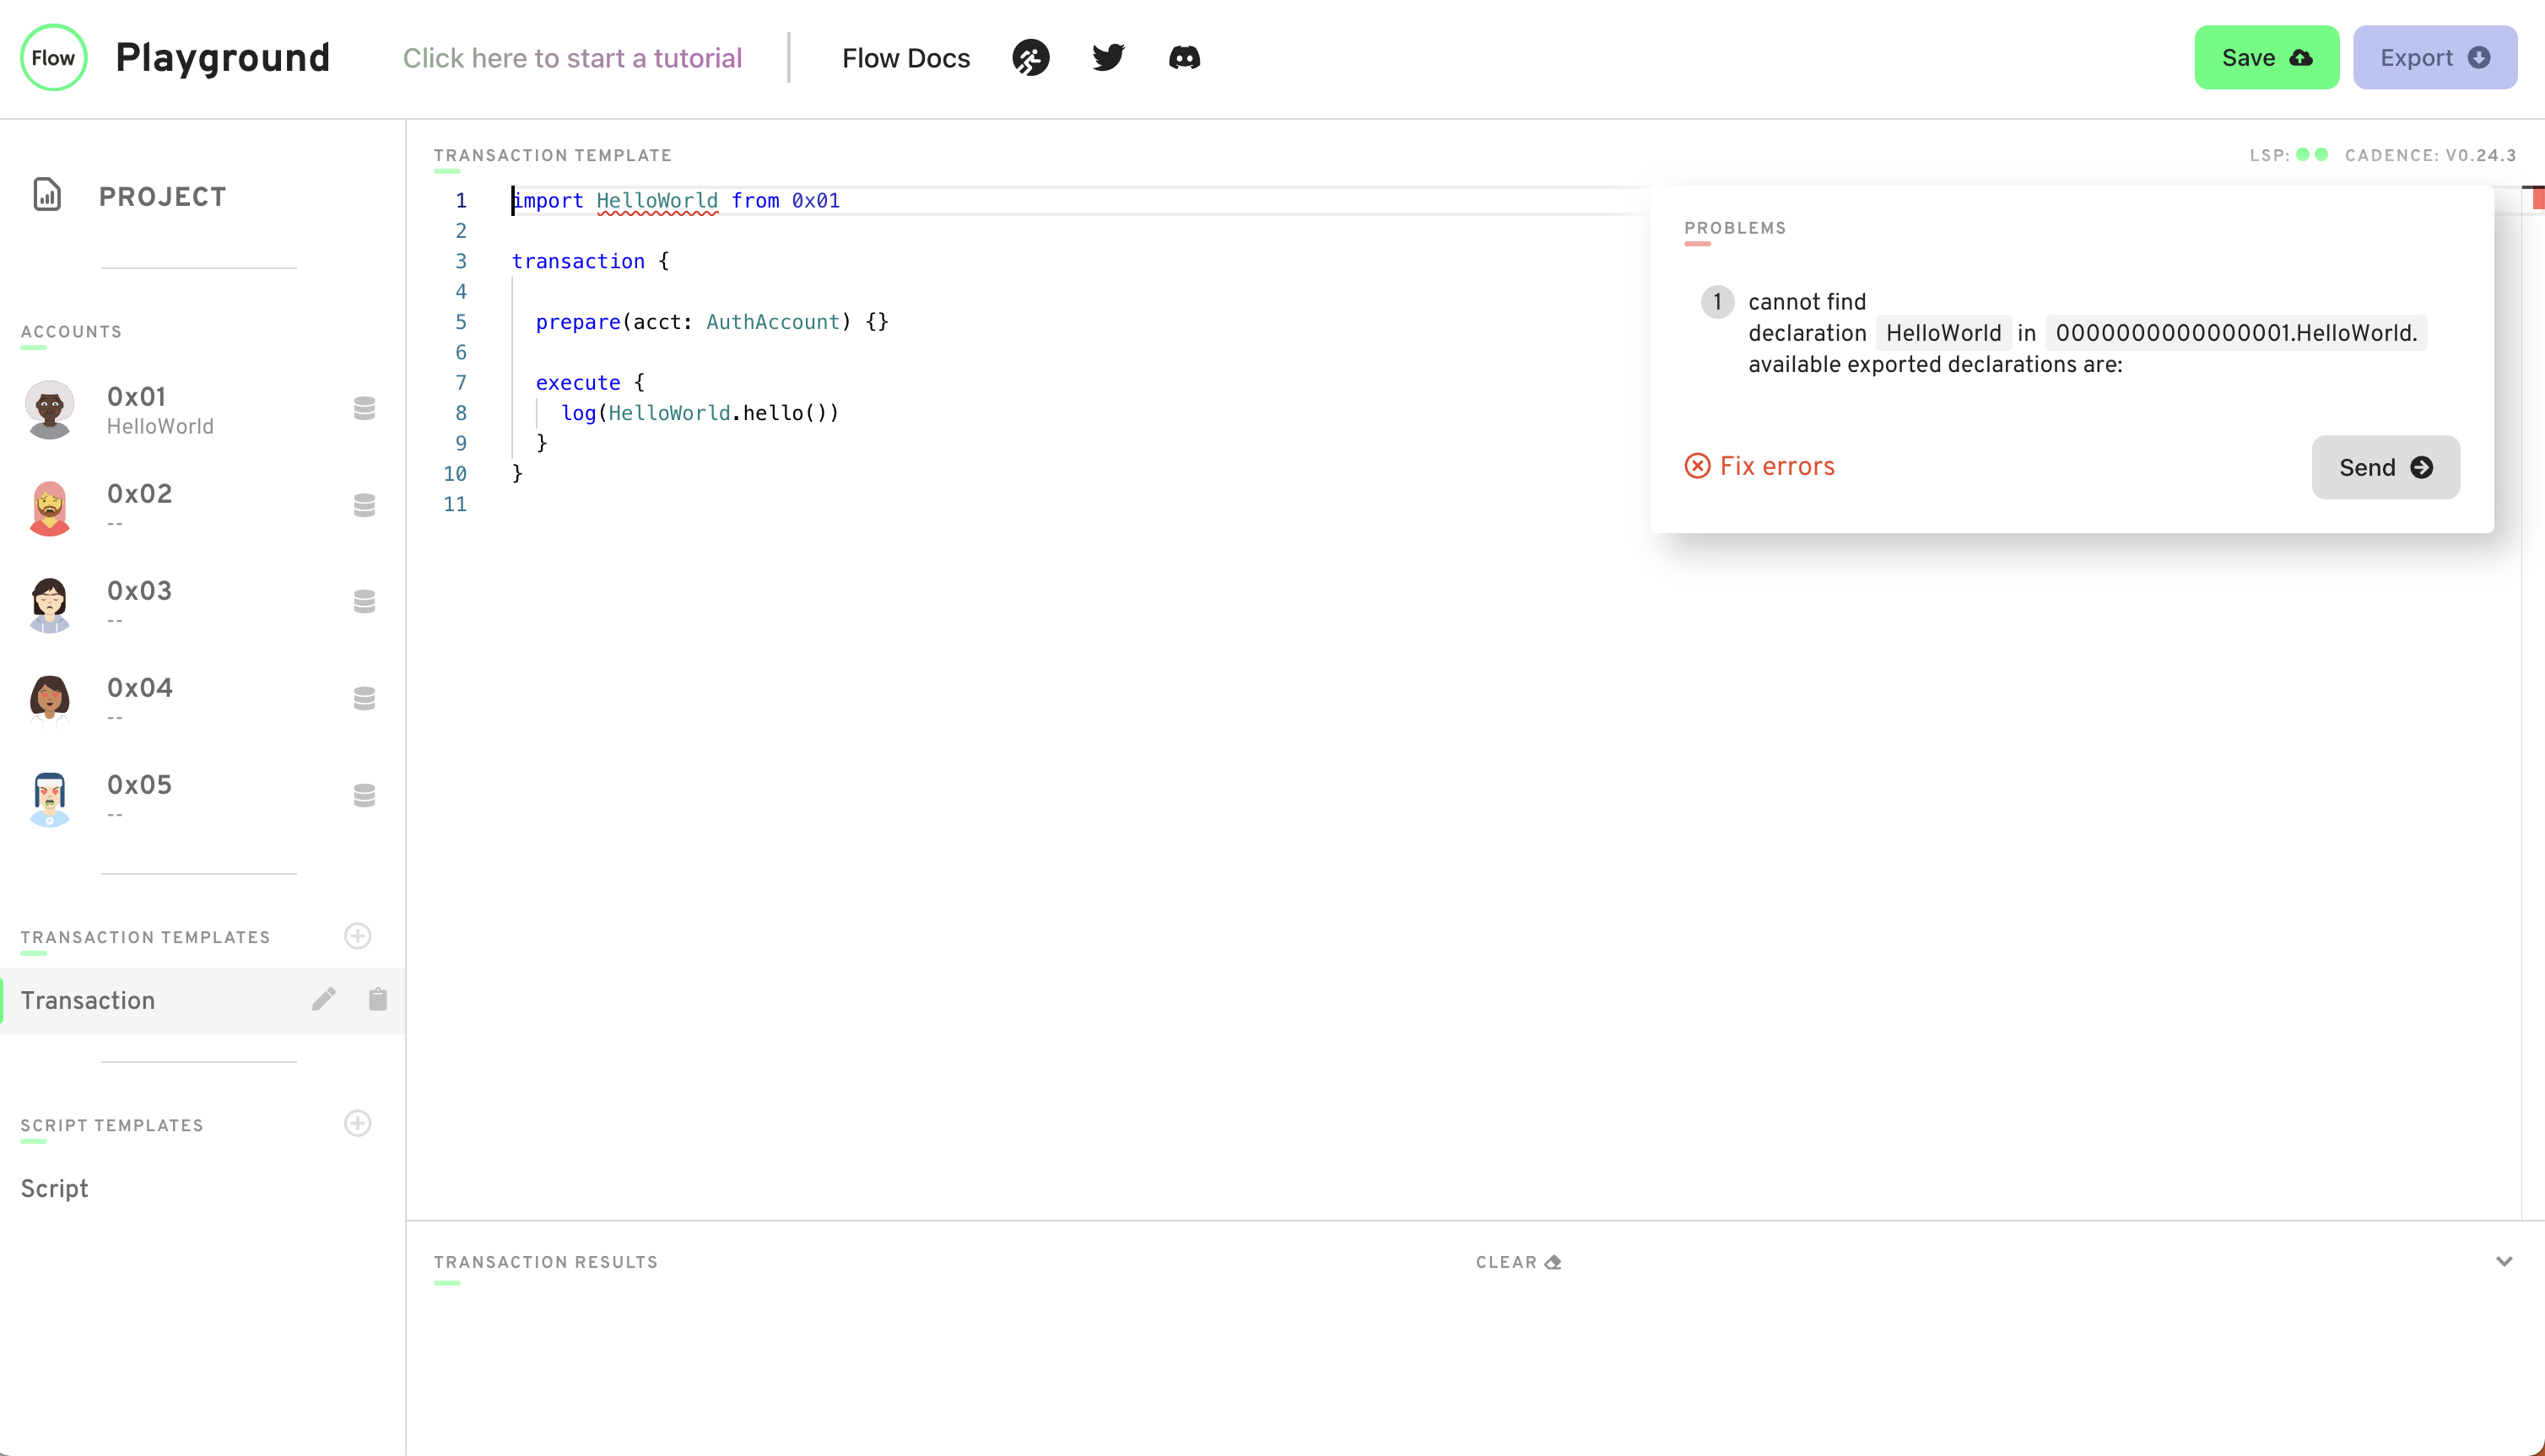
Task: Open storage view for account 0x01
Action: (x=363, y=407)
